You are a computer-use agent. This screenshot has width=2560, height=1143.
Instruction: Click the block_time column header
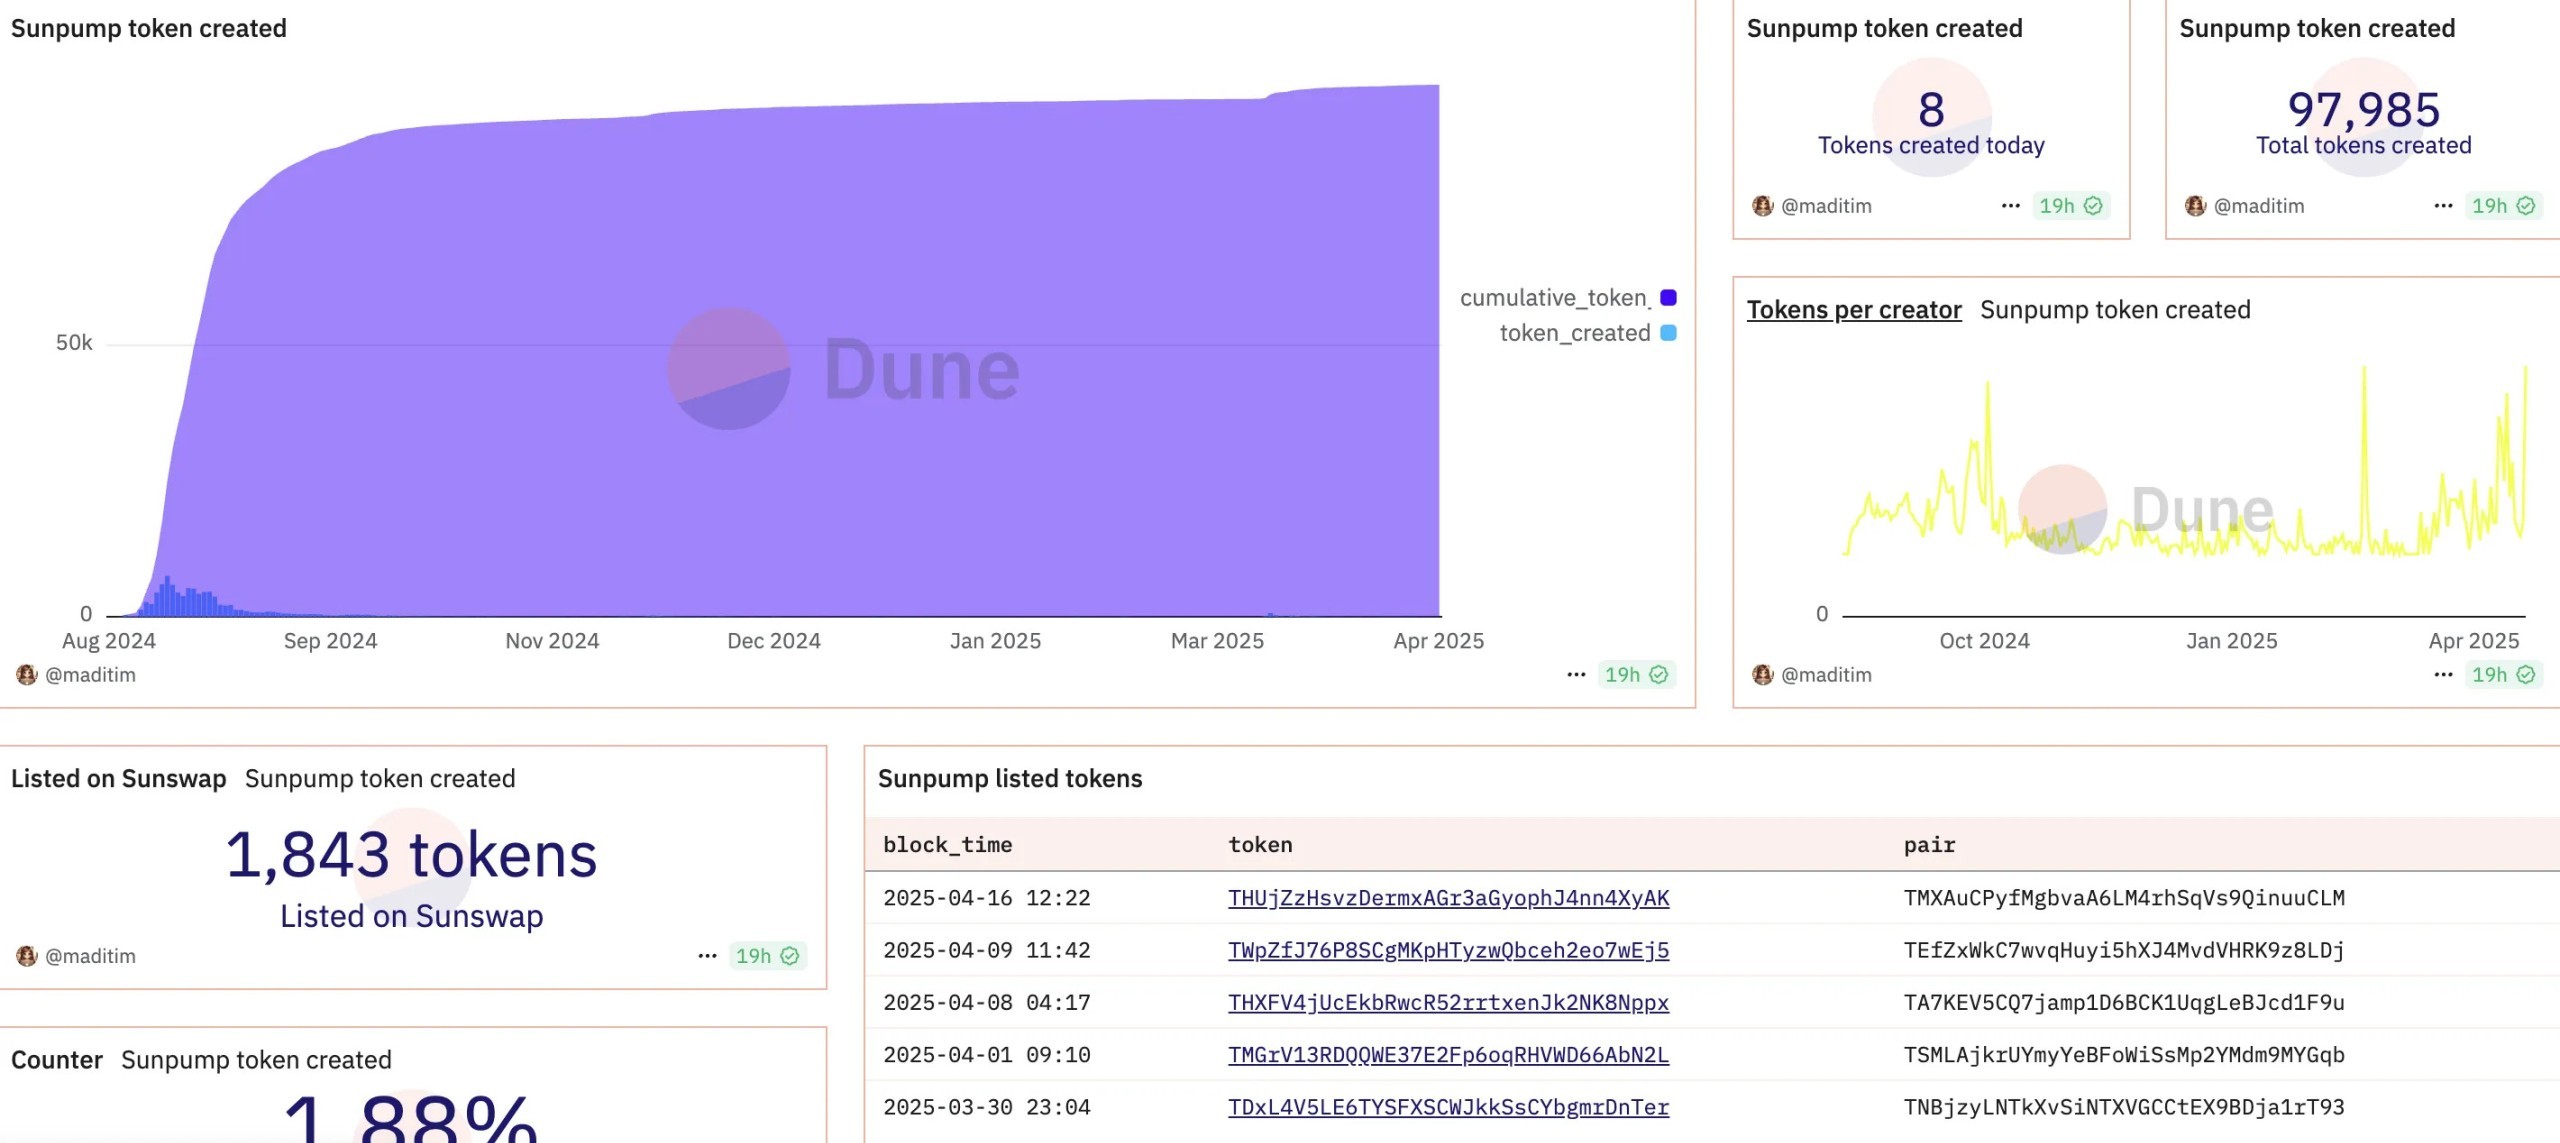click(946, 845)
